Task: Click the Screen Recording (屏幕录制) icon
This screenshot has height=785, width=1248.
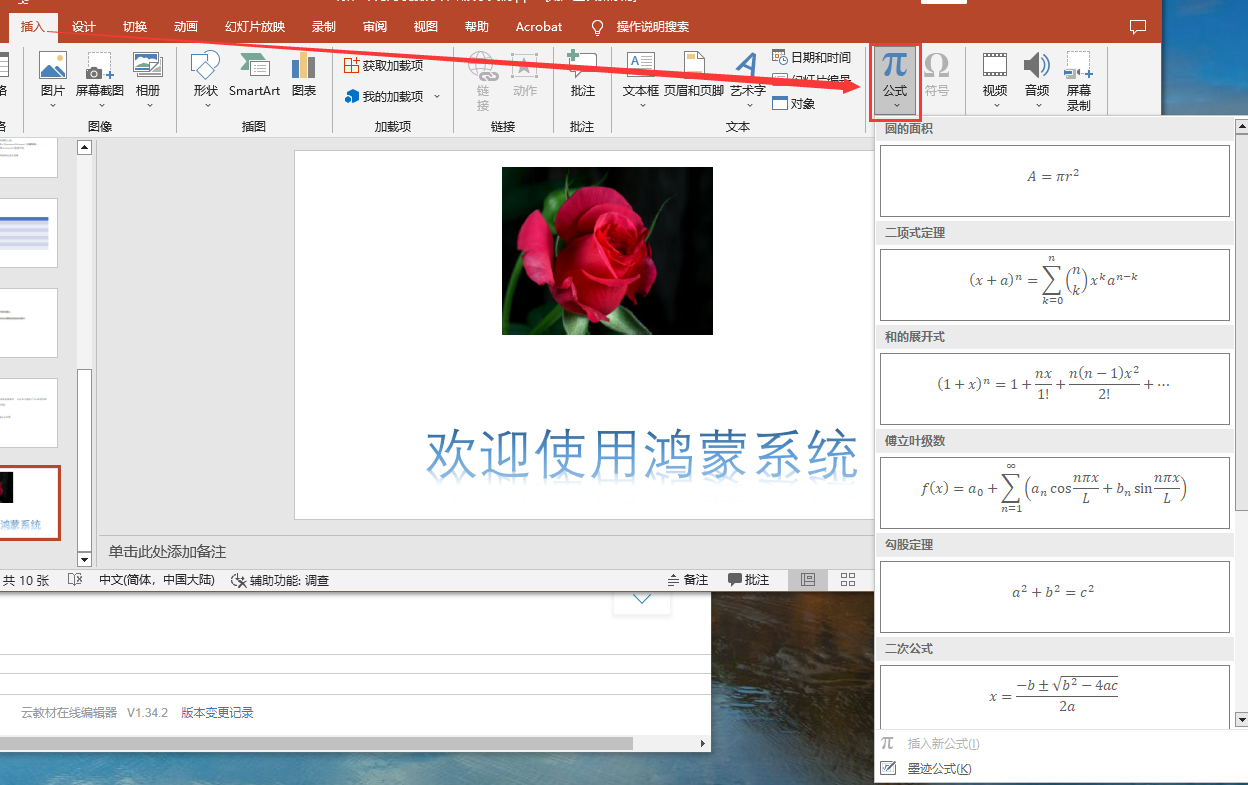Action: (x=1078, y=80)
